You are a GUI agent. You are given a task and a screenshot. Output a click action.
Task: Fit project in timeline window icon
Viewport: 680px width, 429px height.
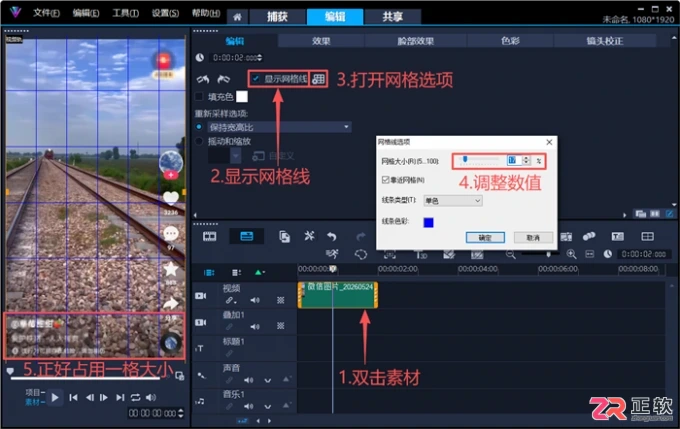click(589, 254)
